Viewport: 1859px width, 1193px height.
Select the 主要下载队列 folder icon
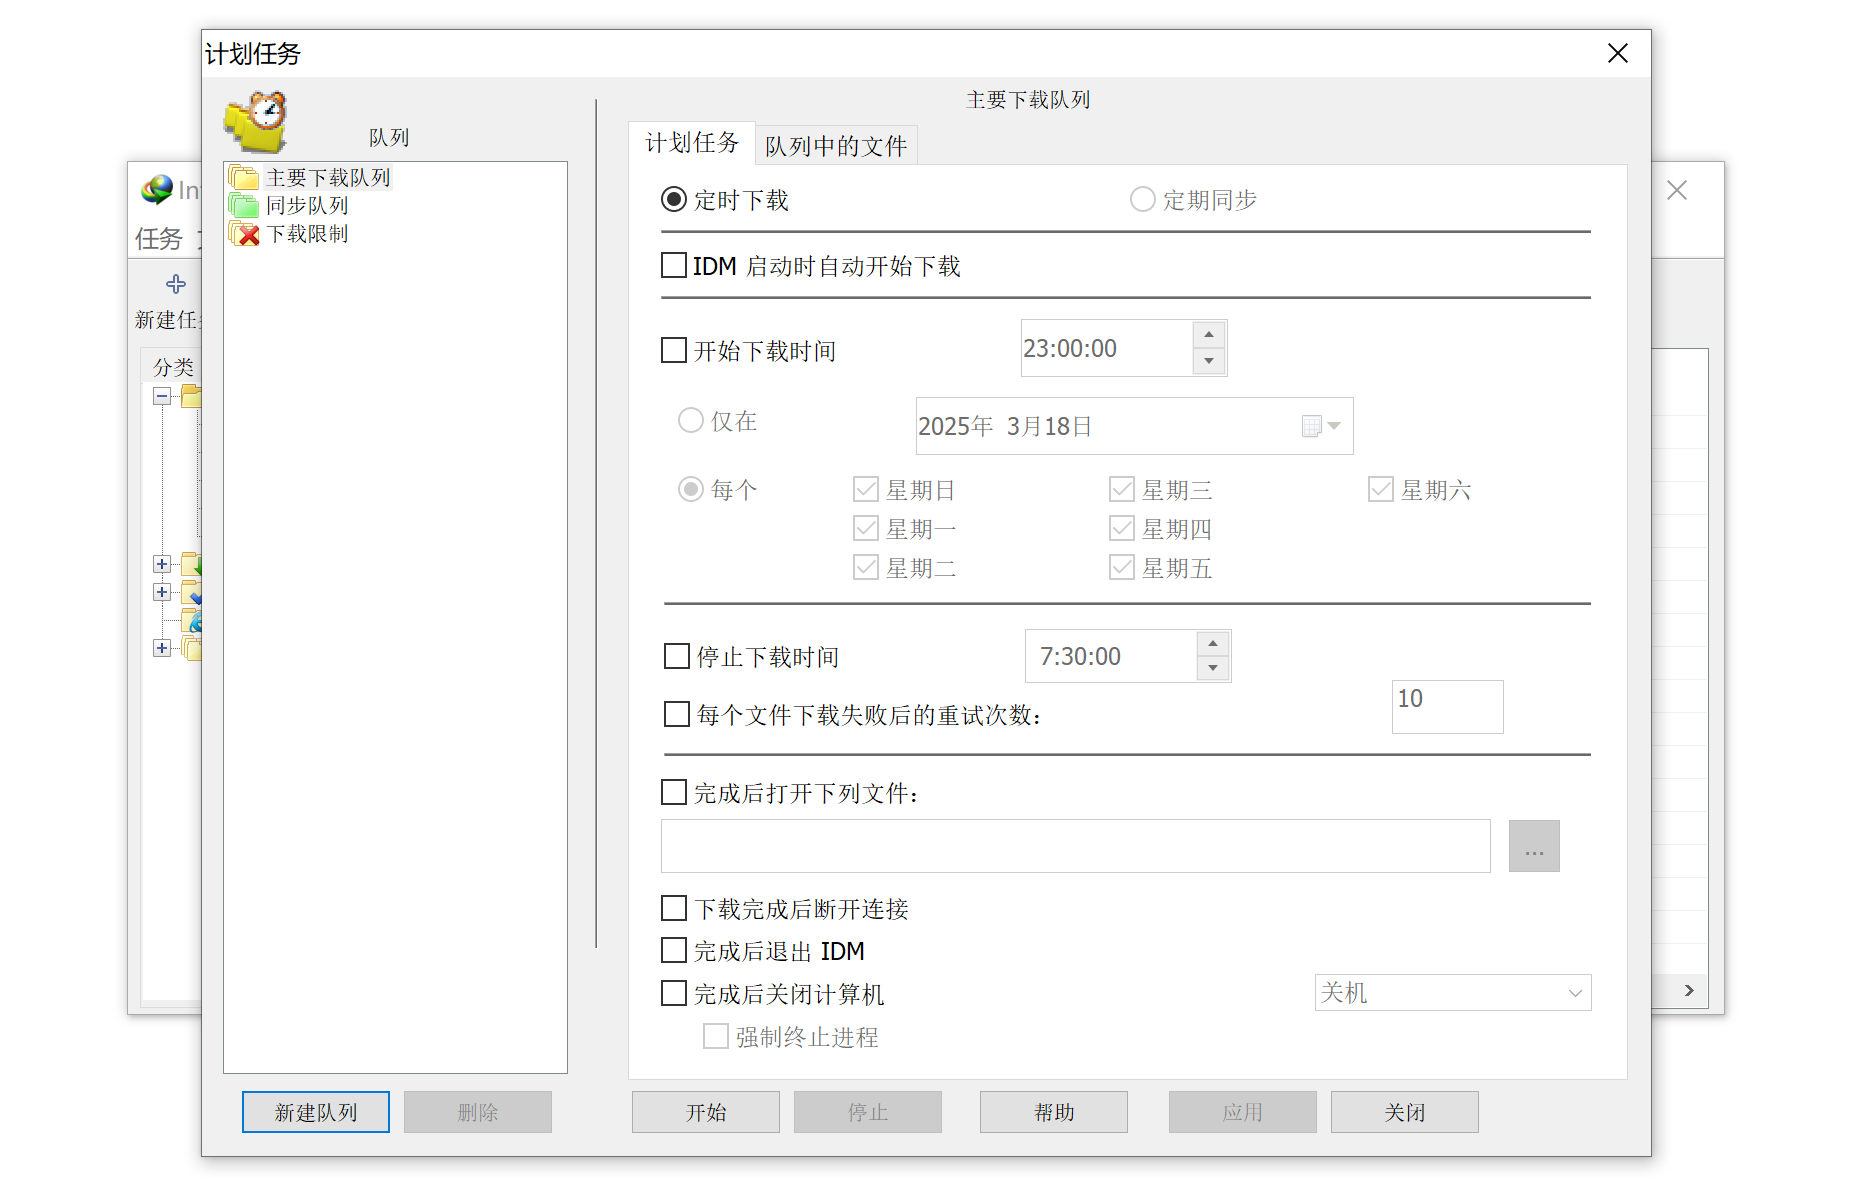243,176
